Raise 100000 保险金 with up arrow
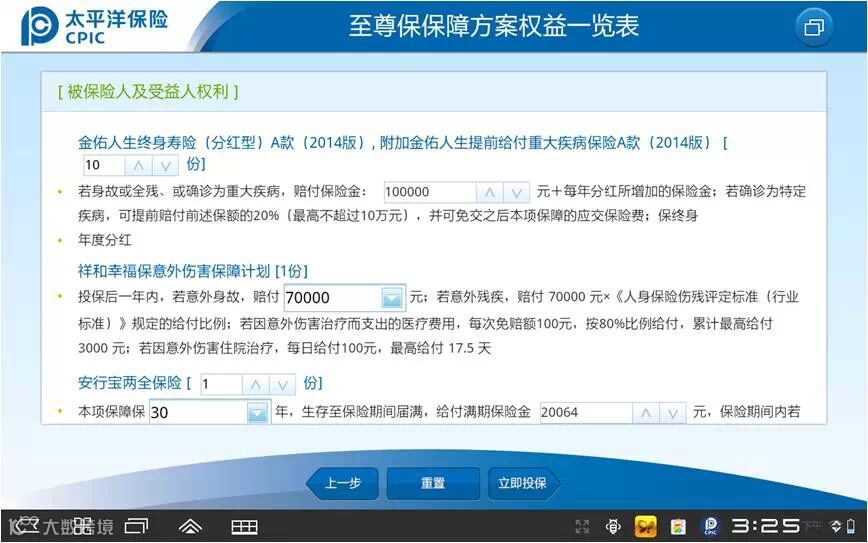The width and height of the screenshot is (868, 543). coord(489,192)
